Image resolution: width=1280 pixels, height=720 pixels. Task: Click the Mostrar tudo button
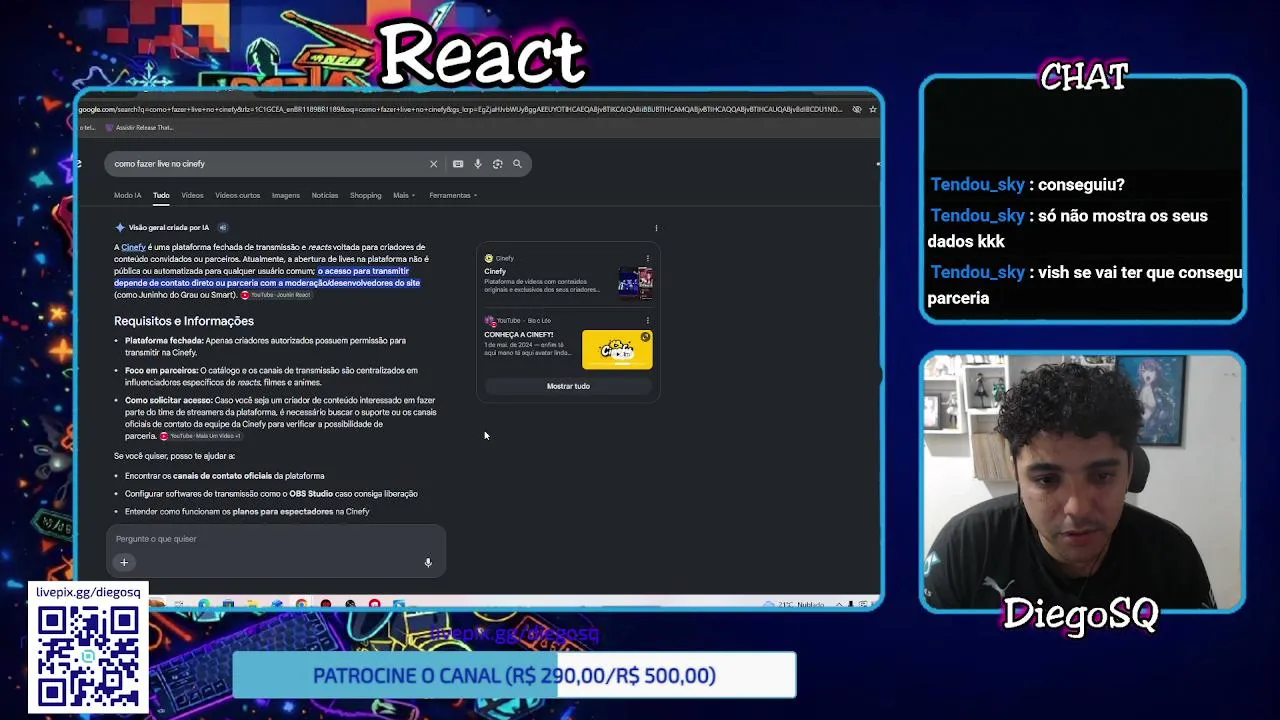pyautogui.click(x=568, y=386)
